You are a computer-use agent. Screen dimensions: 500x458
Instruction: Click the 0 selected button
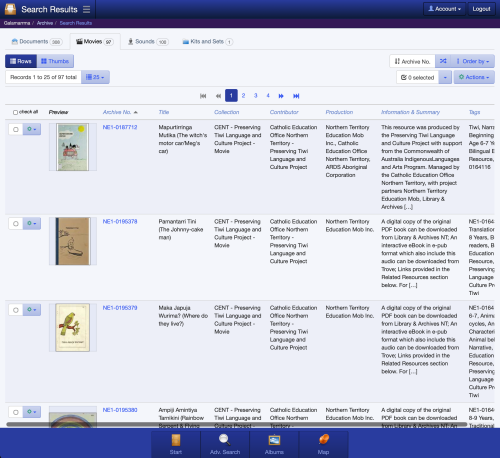(x=417, y=77)
